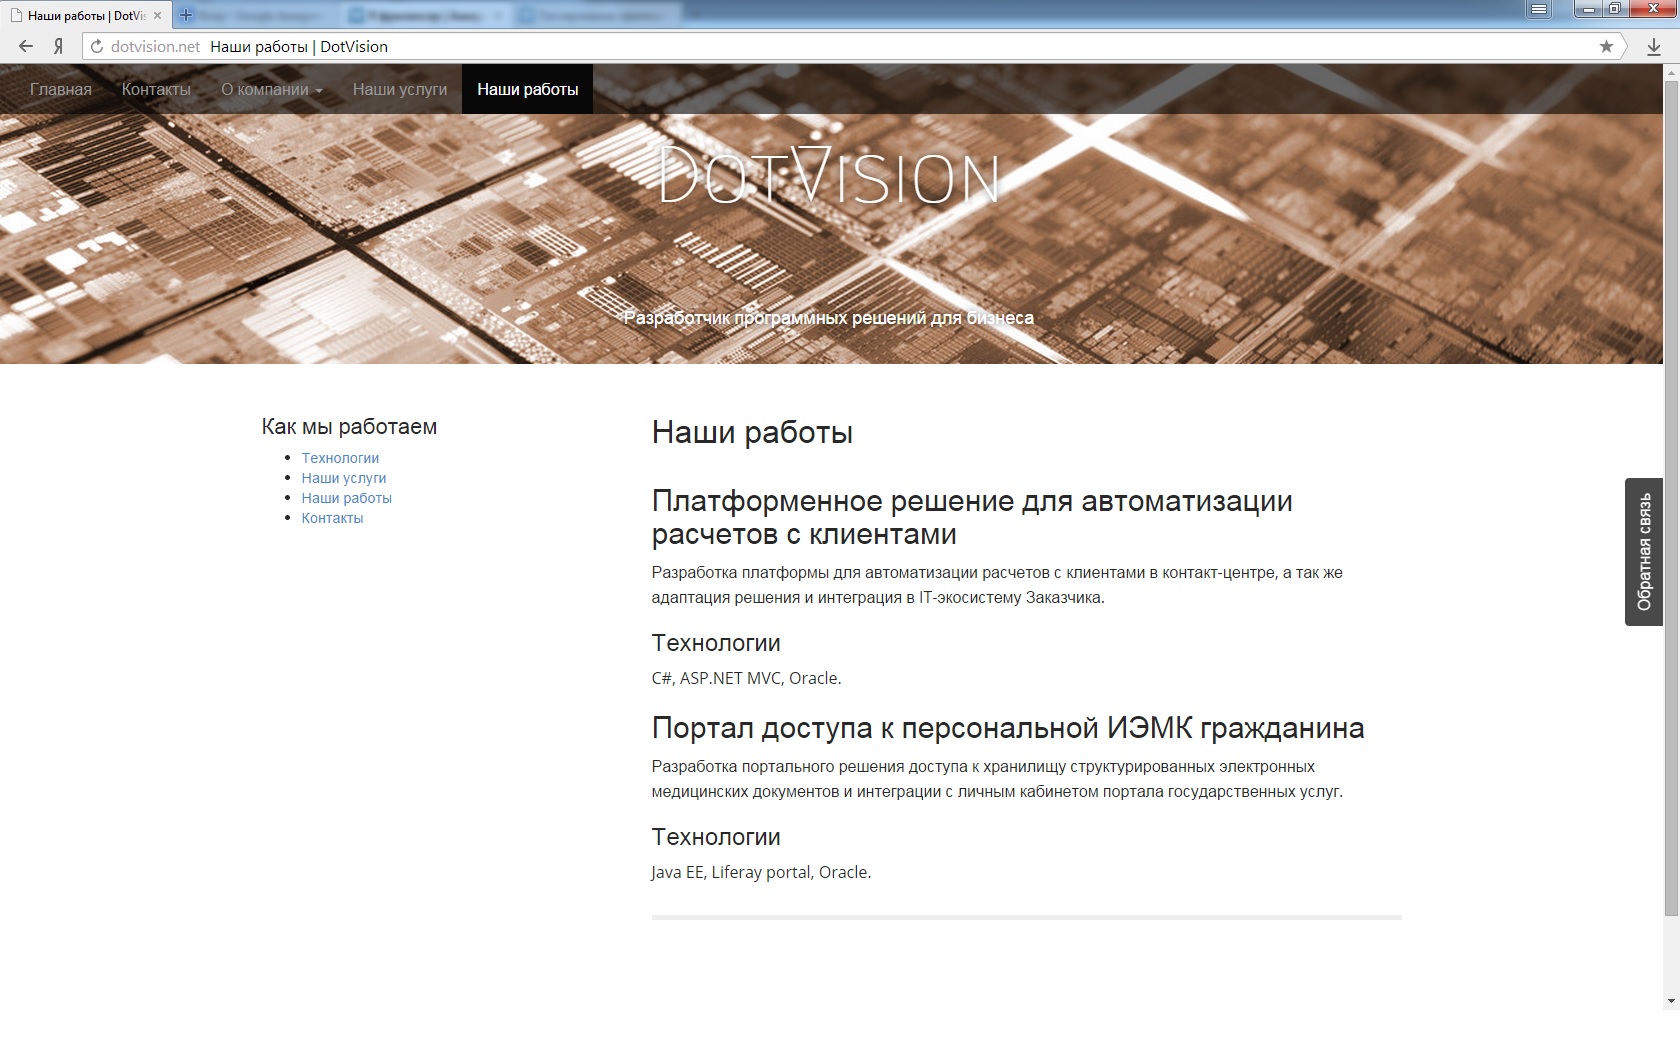Open the 'Обратная связь' feedback side tab
This screenshot has width=1680, height=1050.
[1644, 552]
